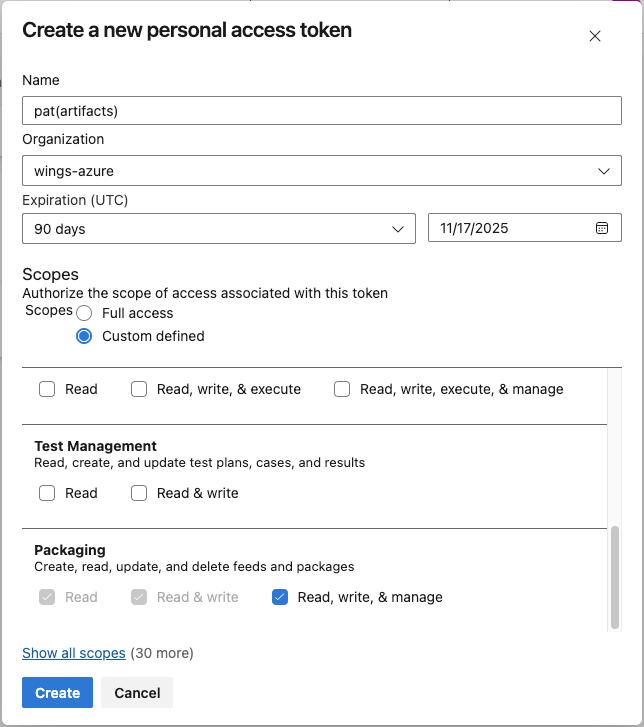
Task: Check Test Management Read & write
Action: pos(139,493)
